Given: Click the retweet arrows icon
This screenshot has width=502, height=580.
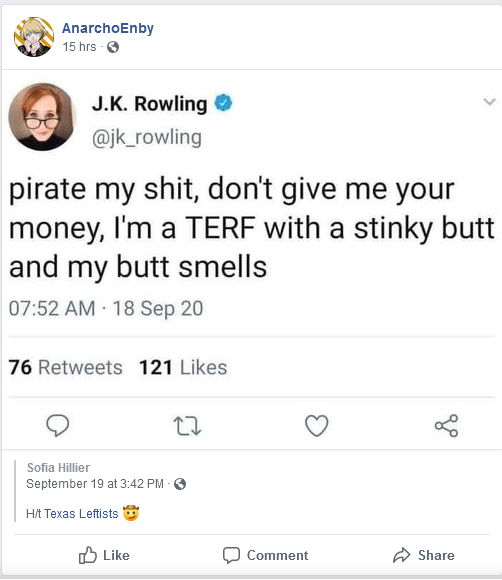Looking at the screenshot, I should coord(187,426).
